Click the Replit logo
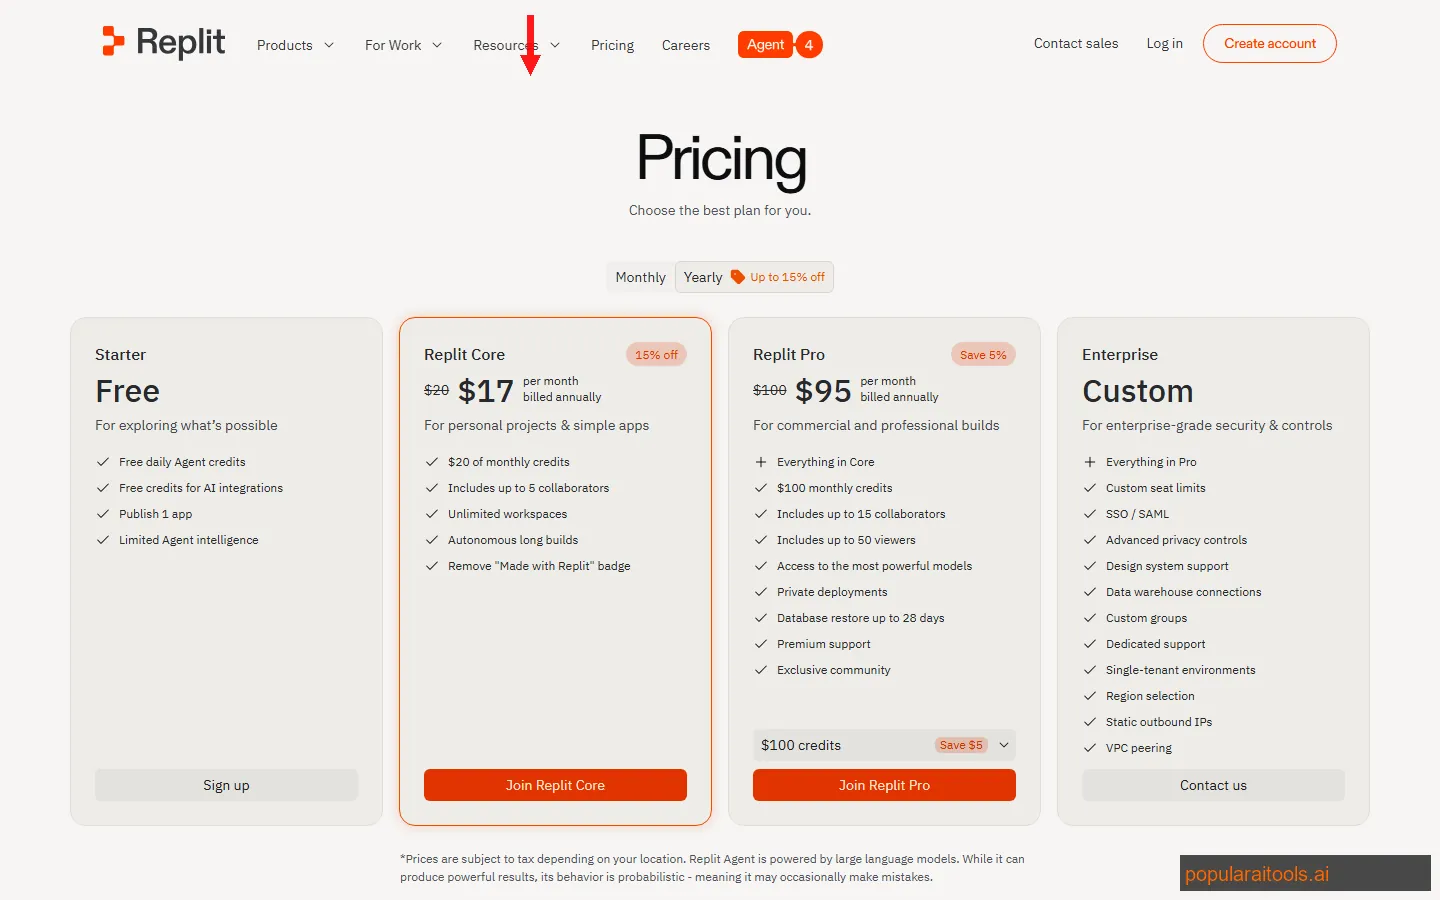 163,43
